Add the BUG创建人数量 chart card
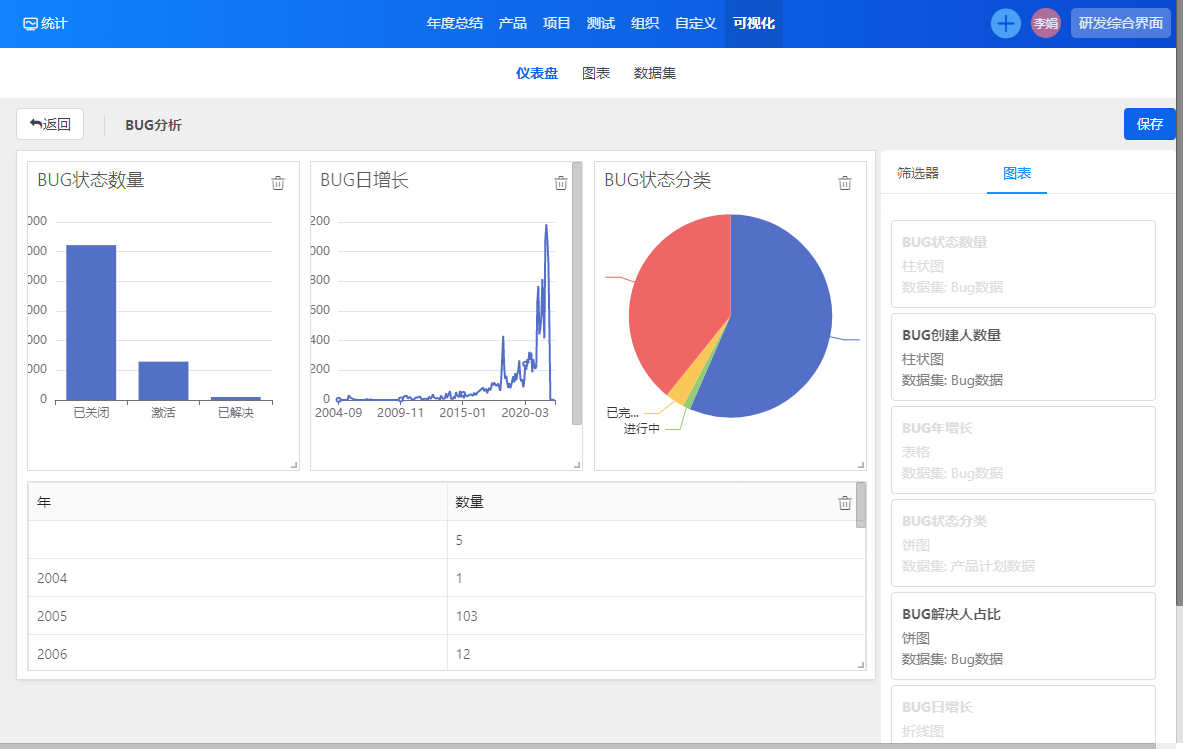The height and width of the screenshot is (749, 1183). click(x=1022, y=357)
